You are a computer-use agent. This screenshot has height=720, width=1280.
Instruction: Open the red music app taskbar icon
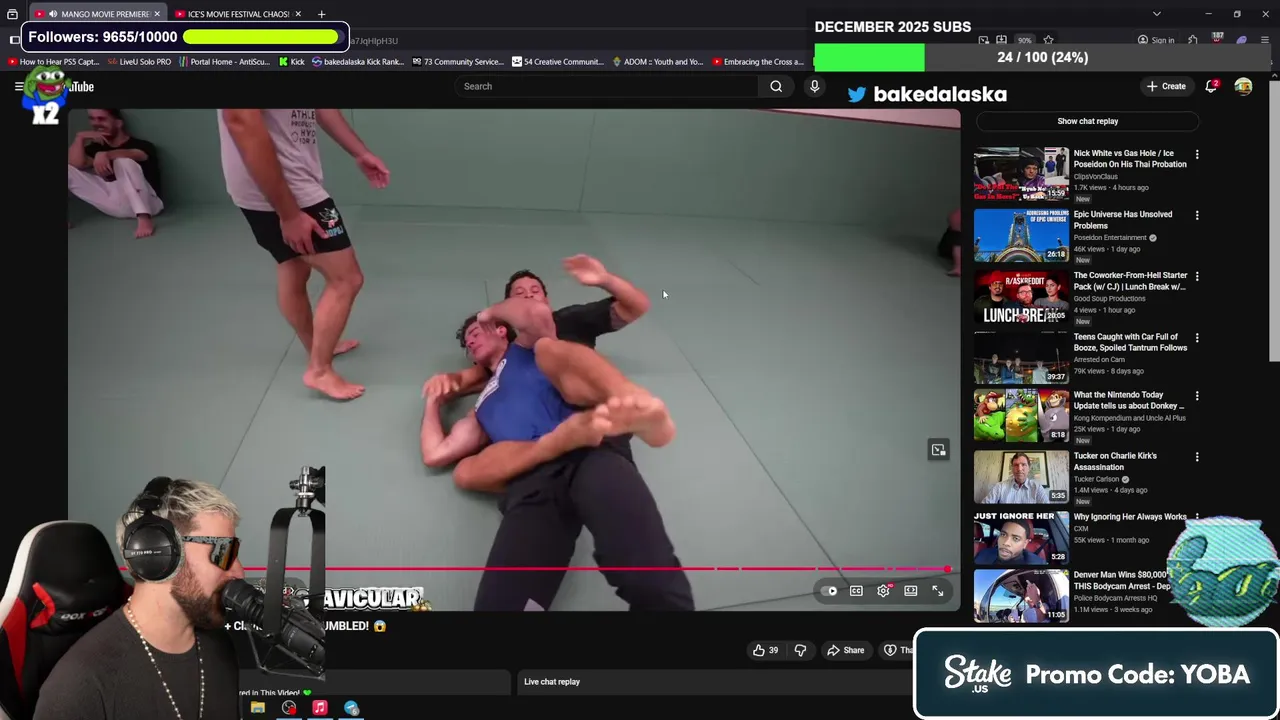click(x=320, y=708)
